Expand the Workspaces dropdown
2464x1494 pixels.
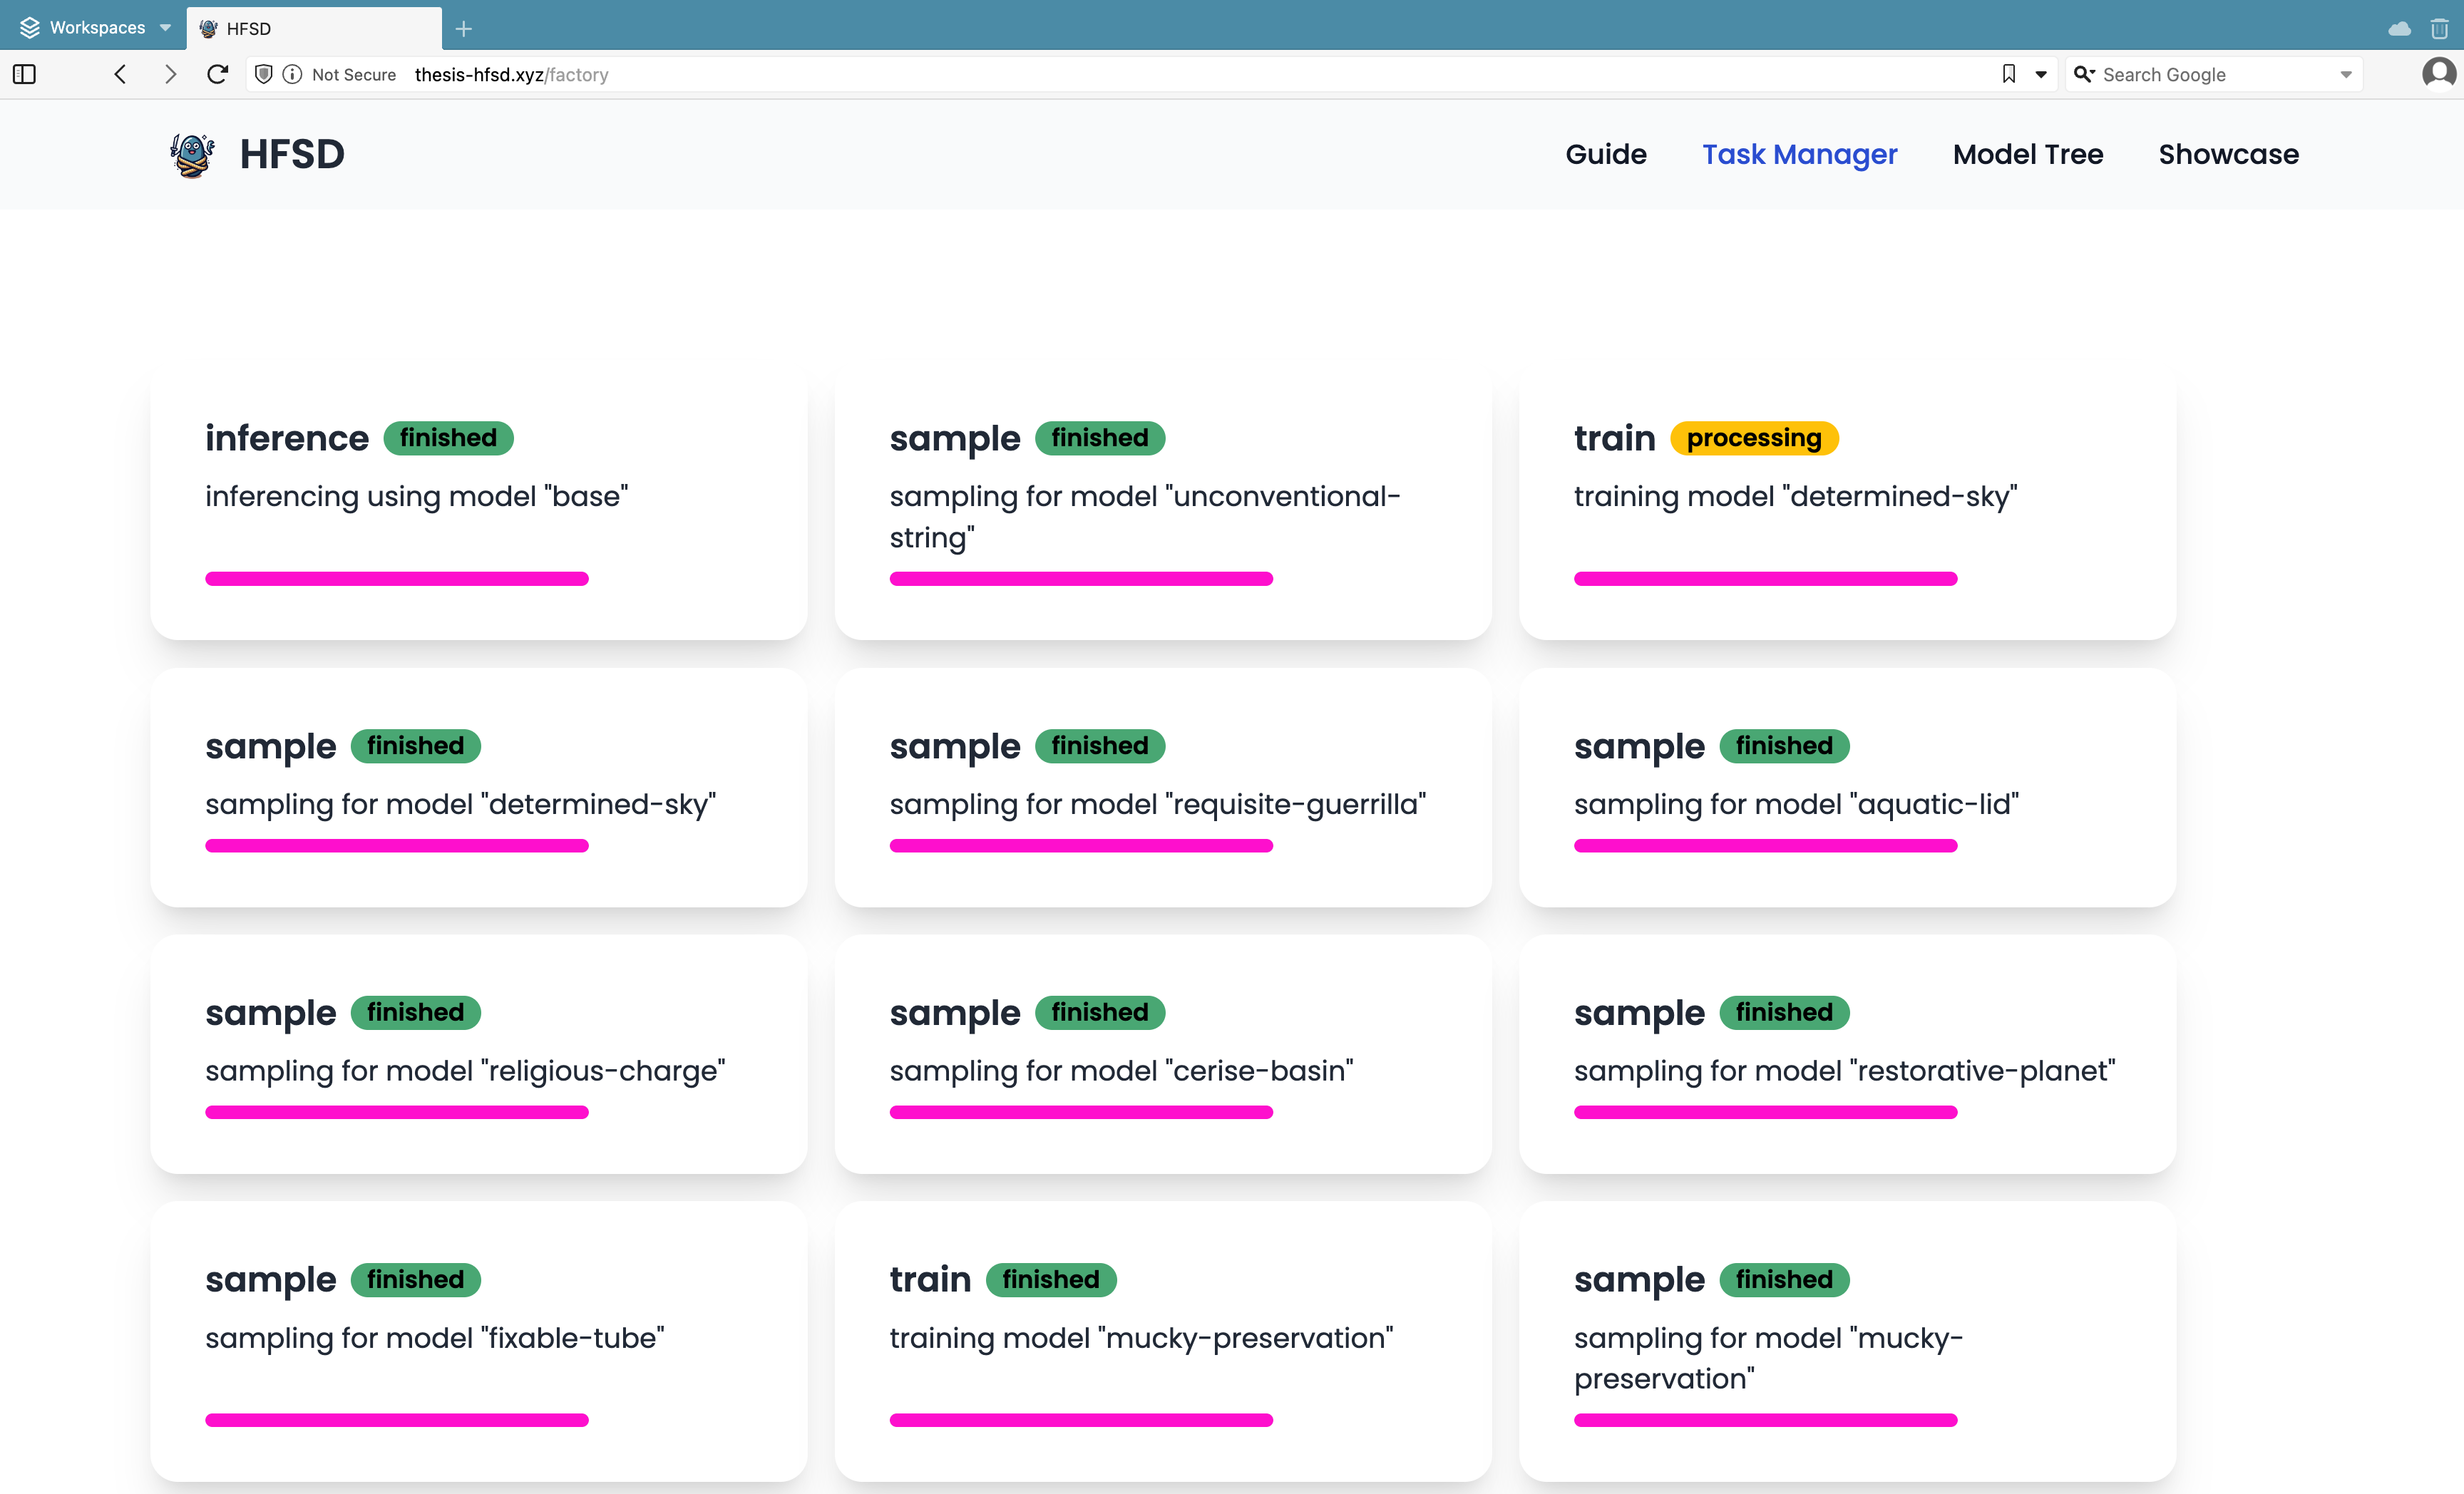[x=96, y=28]
